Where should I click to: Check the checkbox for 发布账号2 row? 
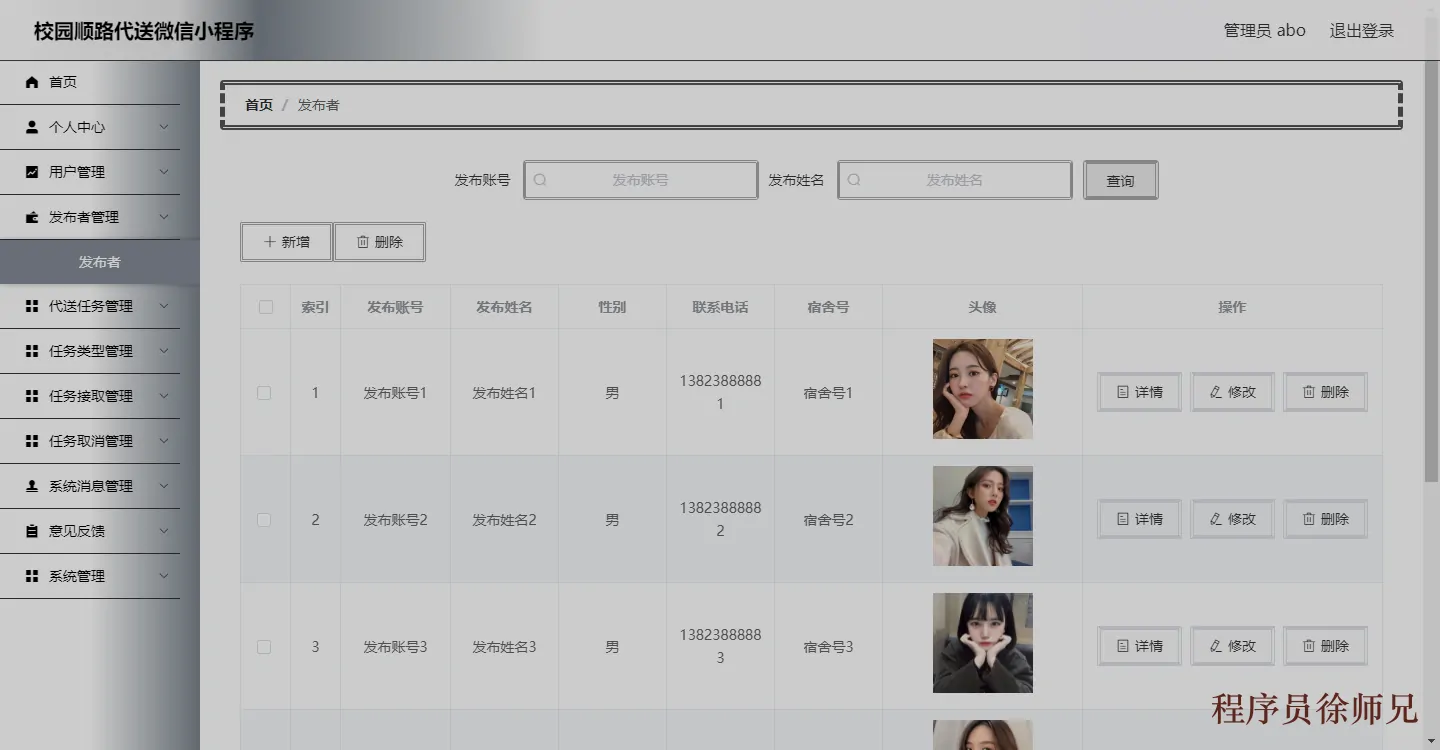264,520
